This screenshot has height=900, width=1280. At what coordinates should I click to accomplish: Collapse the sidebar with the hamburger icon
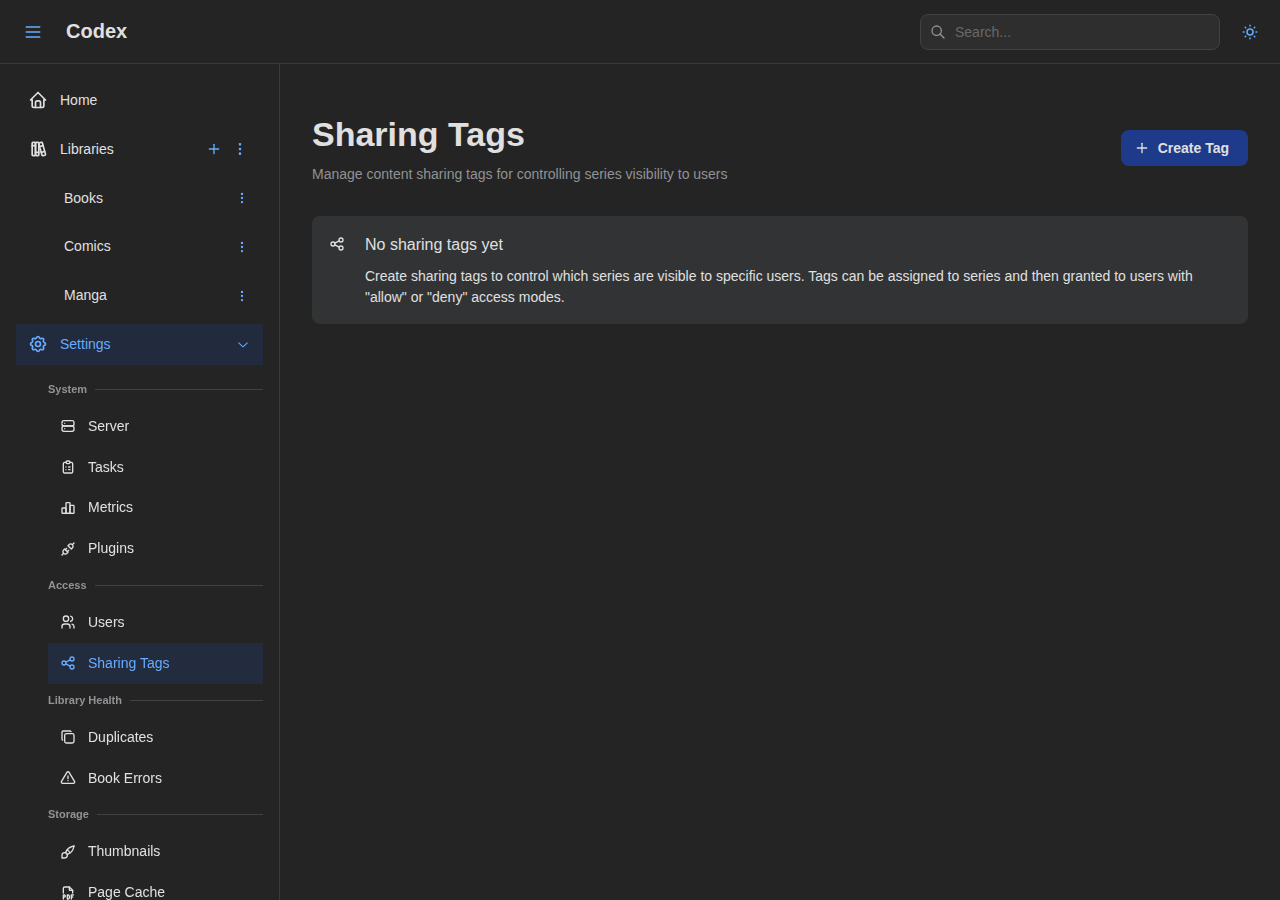click(32, 31)
